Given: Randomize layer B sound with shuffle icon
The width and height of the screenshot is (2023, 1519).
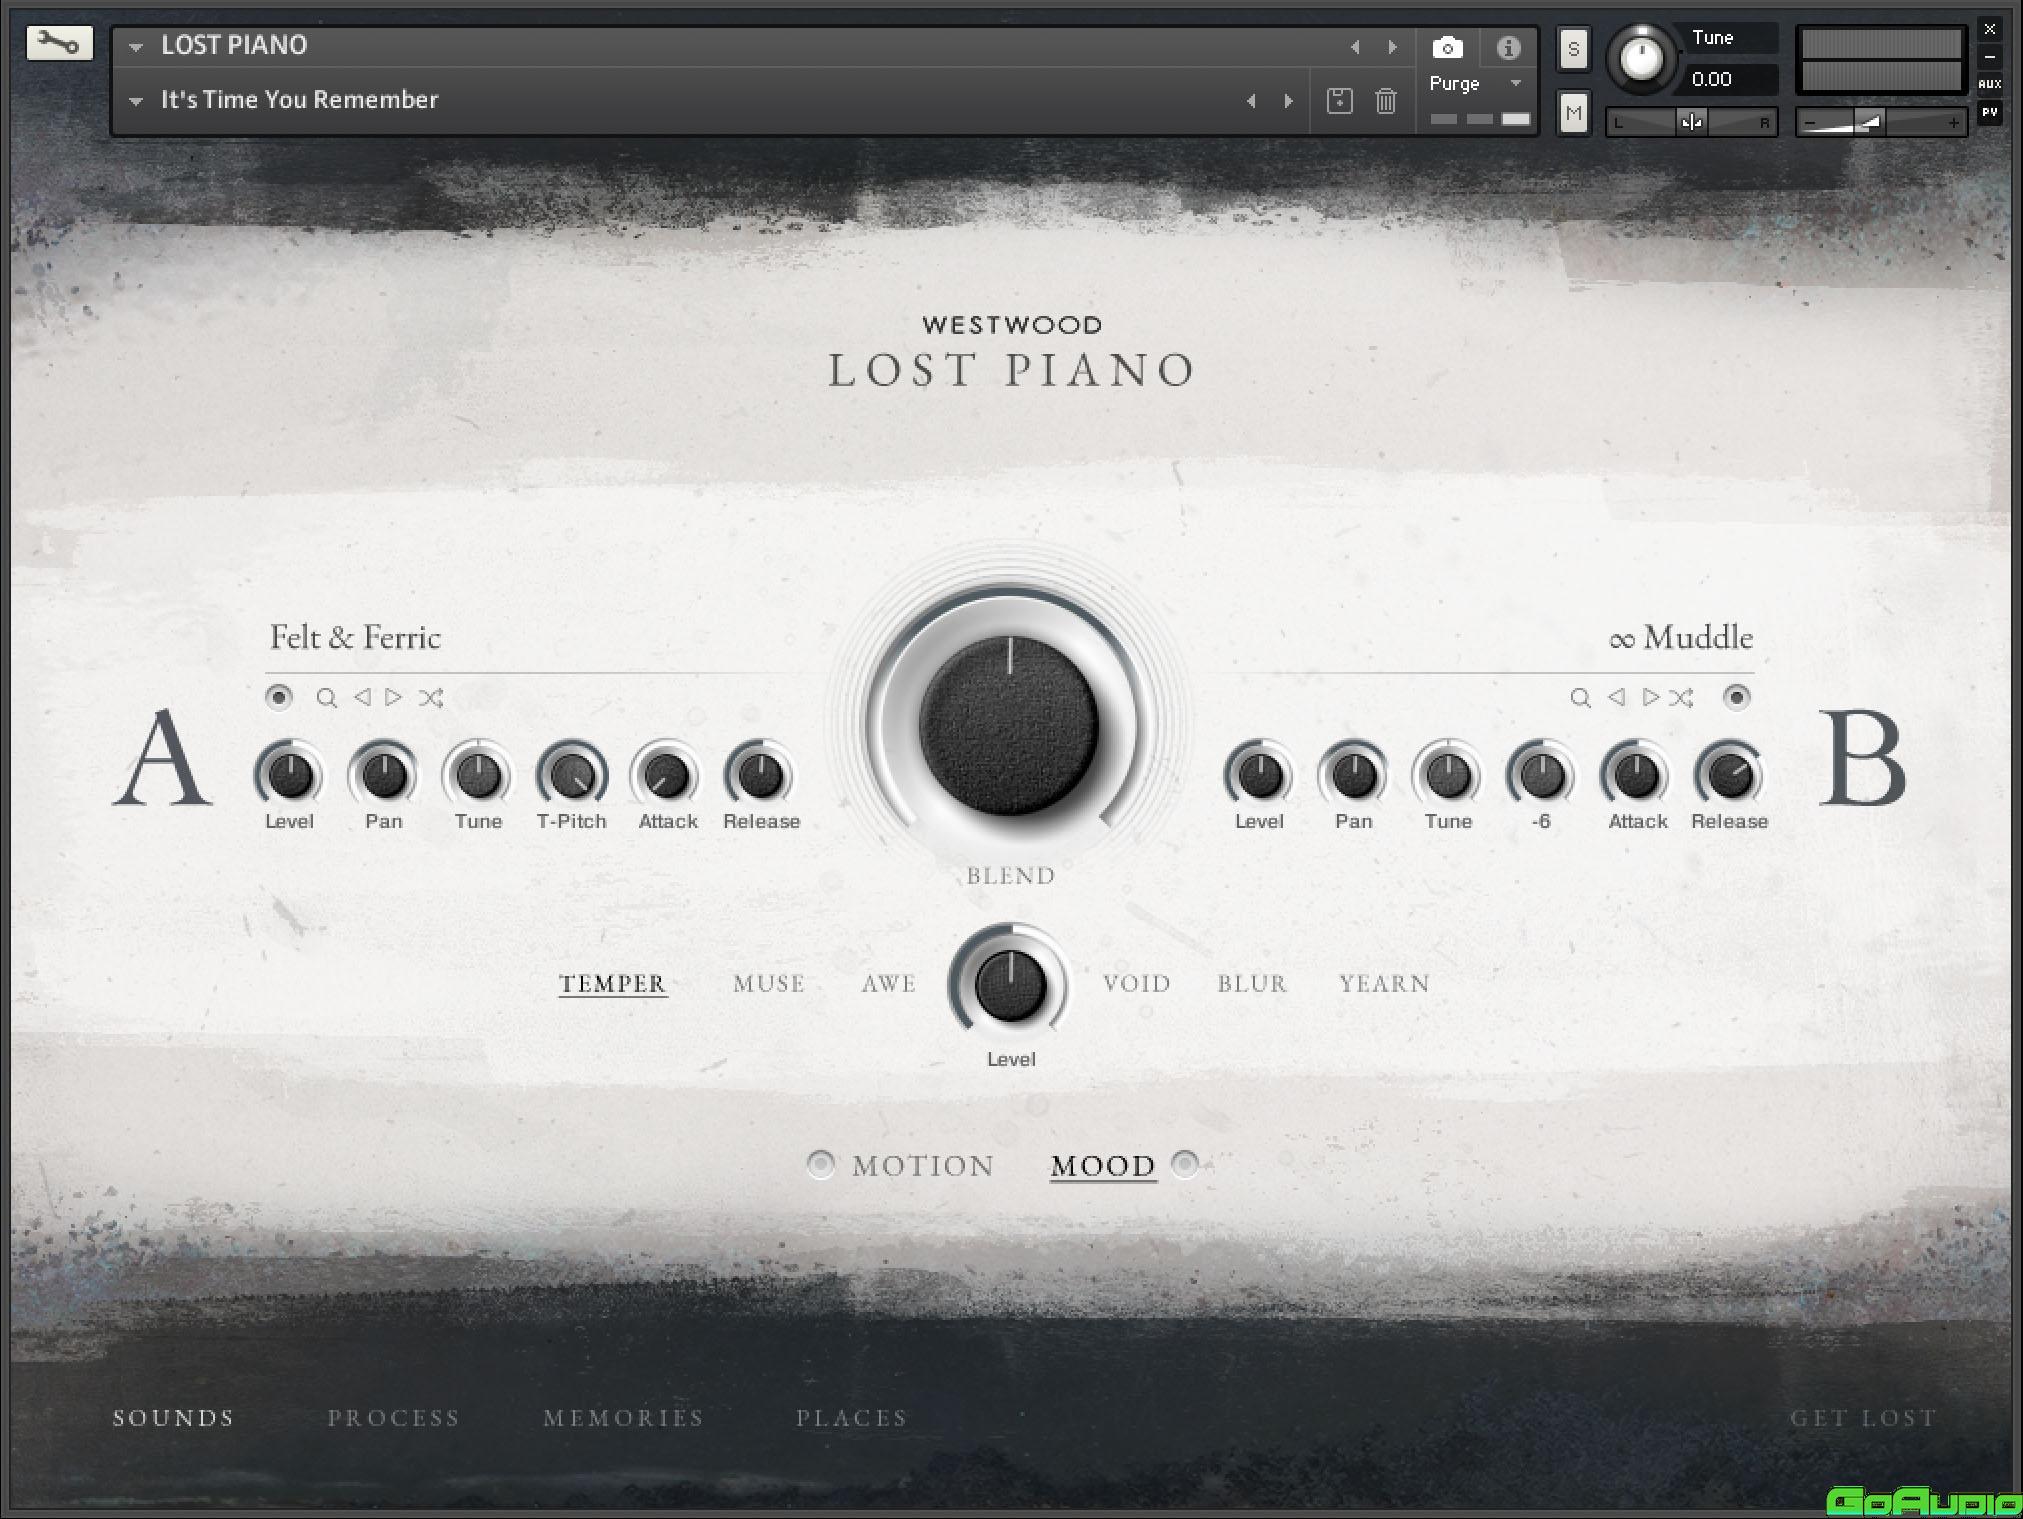Looking at the screenshot, I should coord(1682,697).
